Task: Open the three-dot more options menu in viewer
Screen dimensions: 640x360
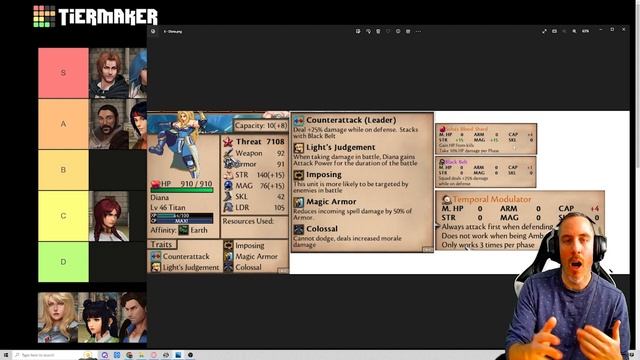Action: [x=418, y=31]
